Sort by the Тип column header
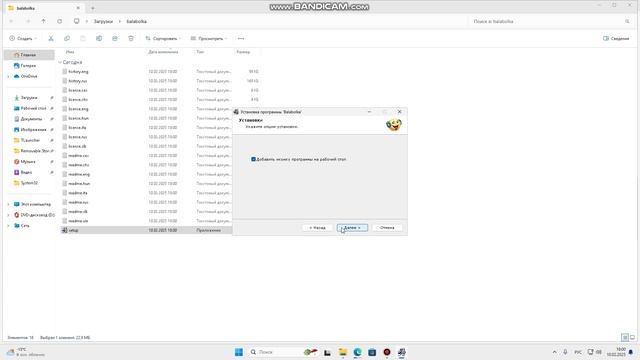 click(x=200, y=52)
